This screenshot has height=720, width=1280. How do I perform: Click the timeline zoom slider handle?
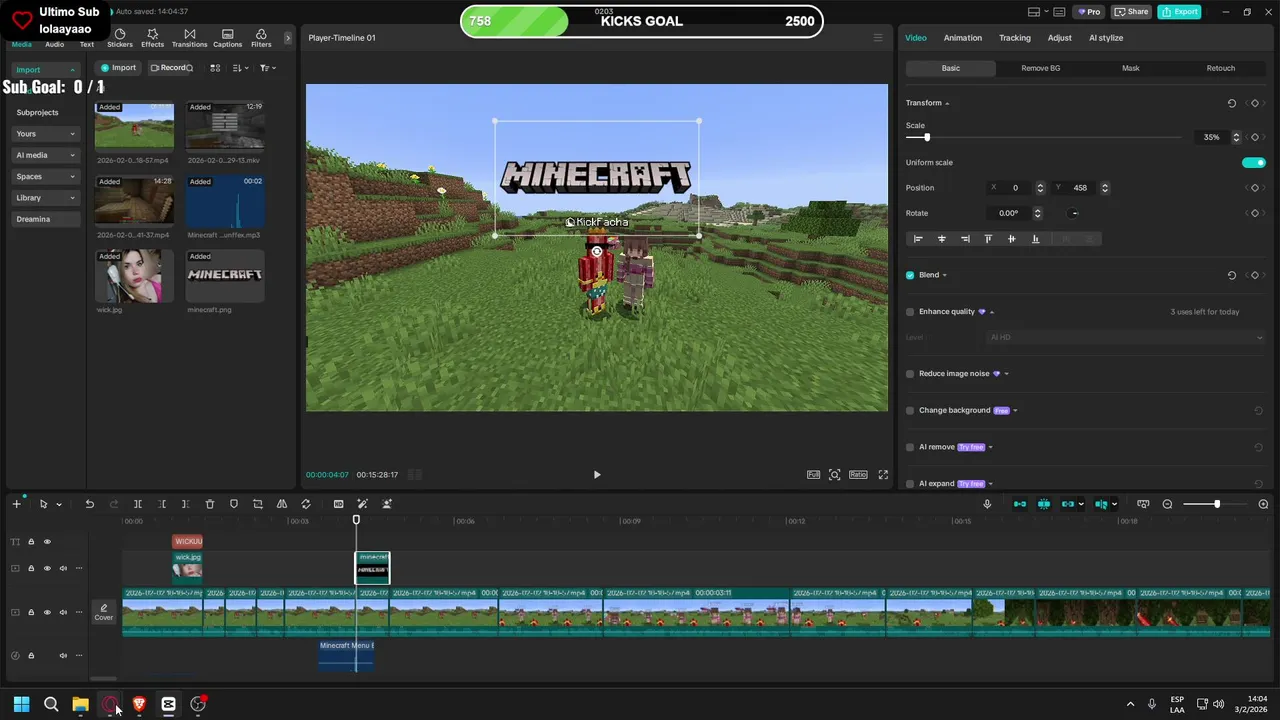coord(1217,504)
